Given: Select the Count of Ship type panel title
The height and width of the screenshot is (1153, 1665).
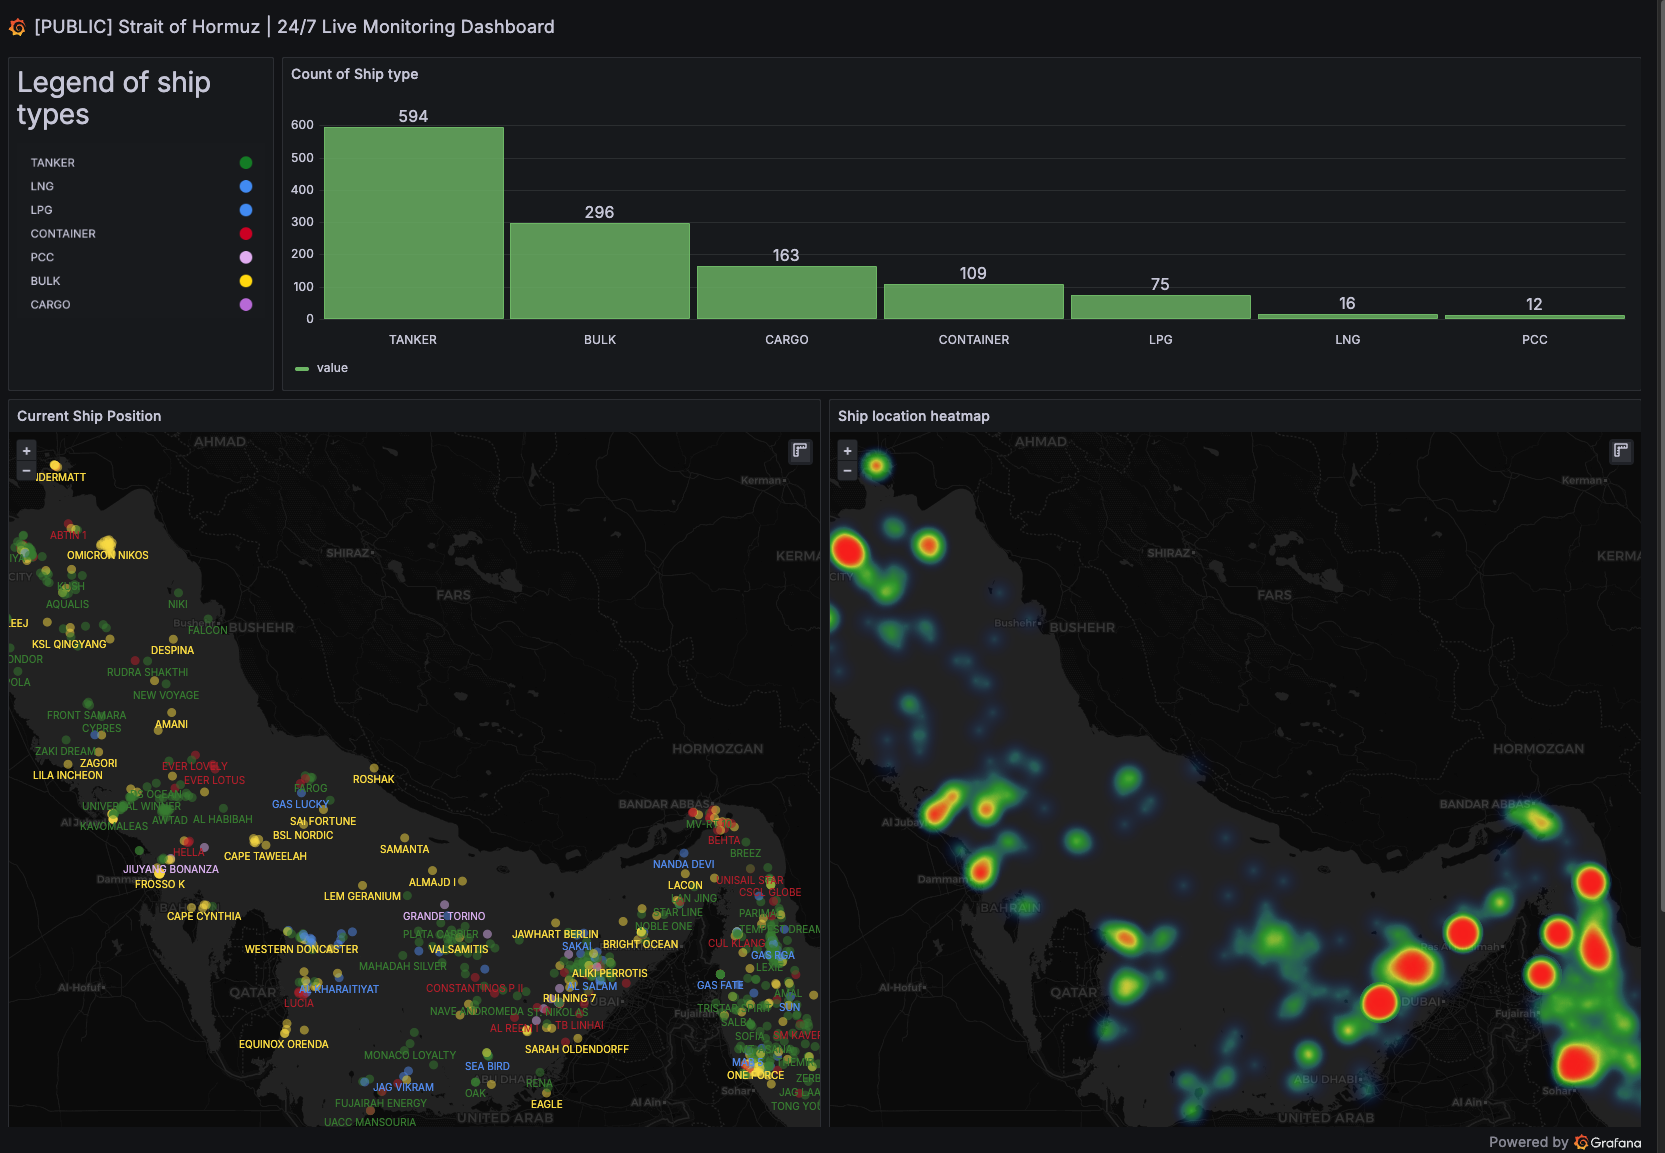Looking at the screenshot, I should (x=355, y=74).
